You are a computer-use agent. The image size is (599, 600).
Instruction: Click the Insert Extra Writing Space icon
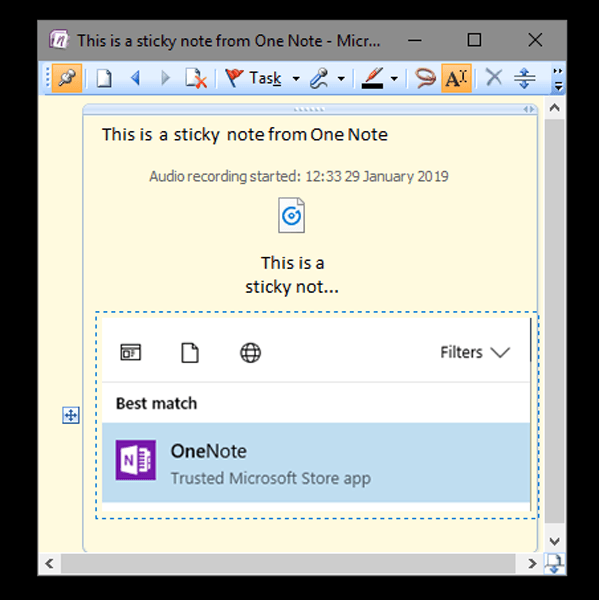pos(524,78)
